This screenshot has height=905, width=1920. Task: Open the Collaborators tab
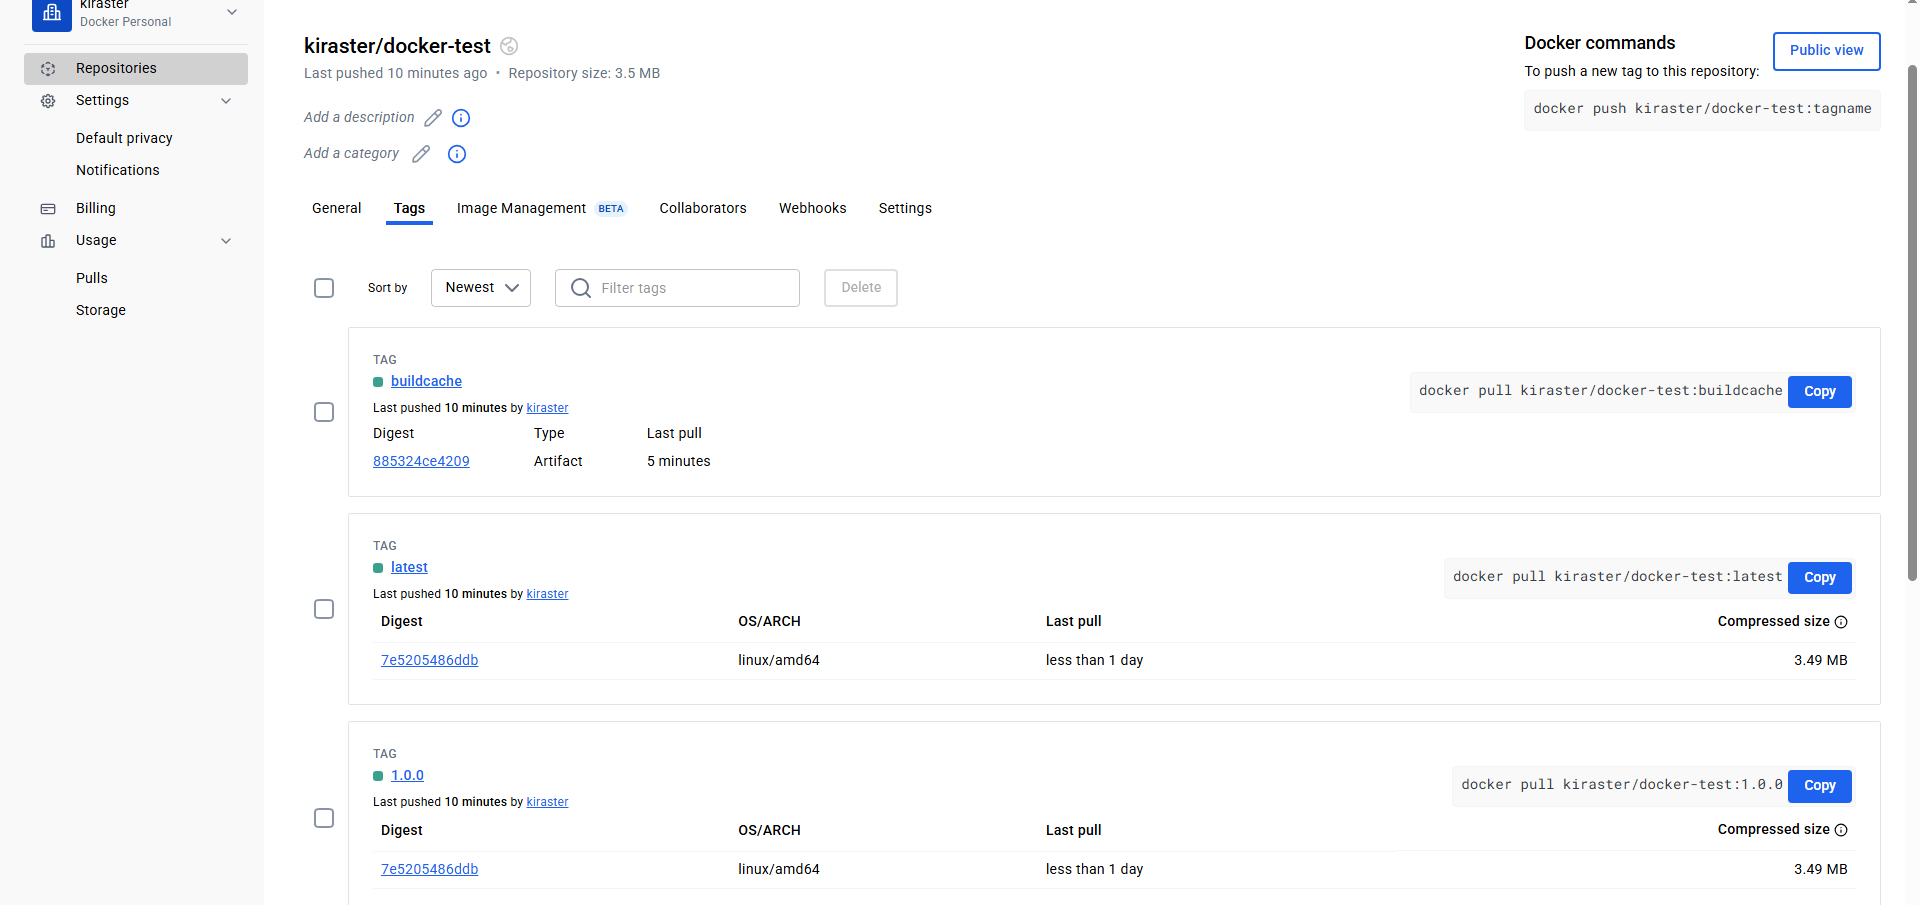[703, 208]
